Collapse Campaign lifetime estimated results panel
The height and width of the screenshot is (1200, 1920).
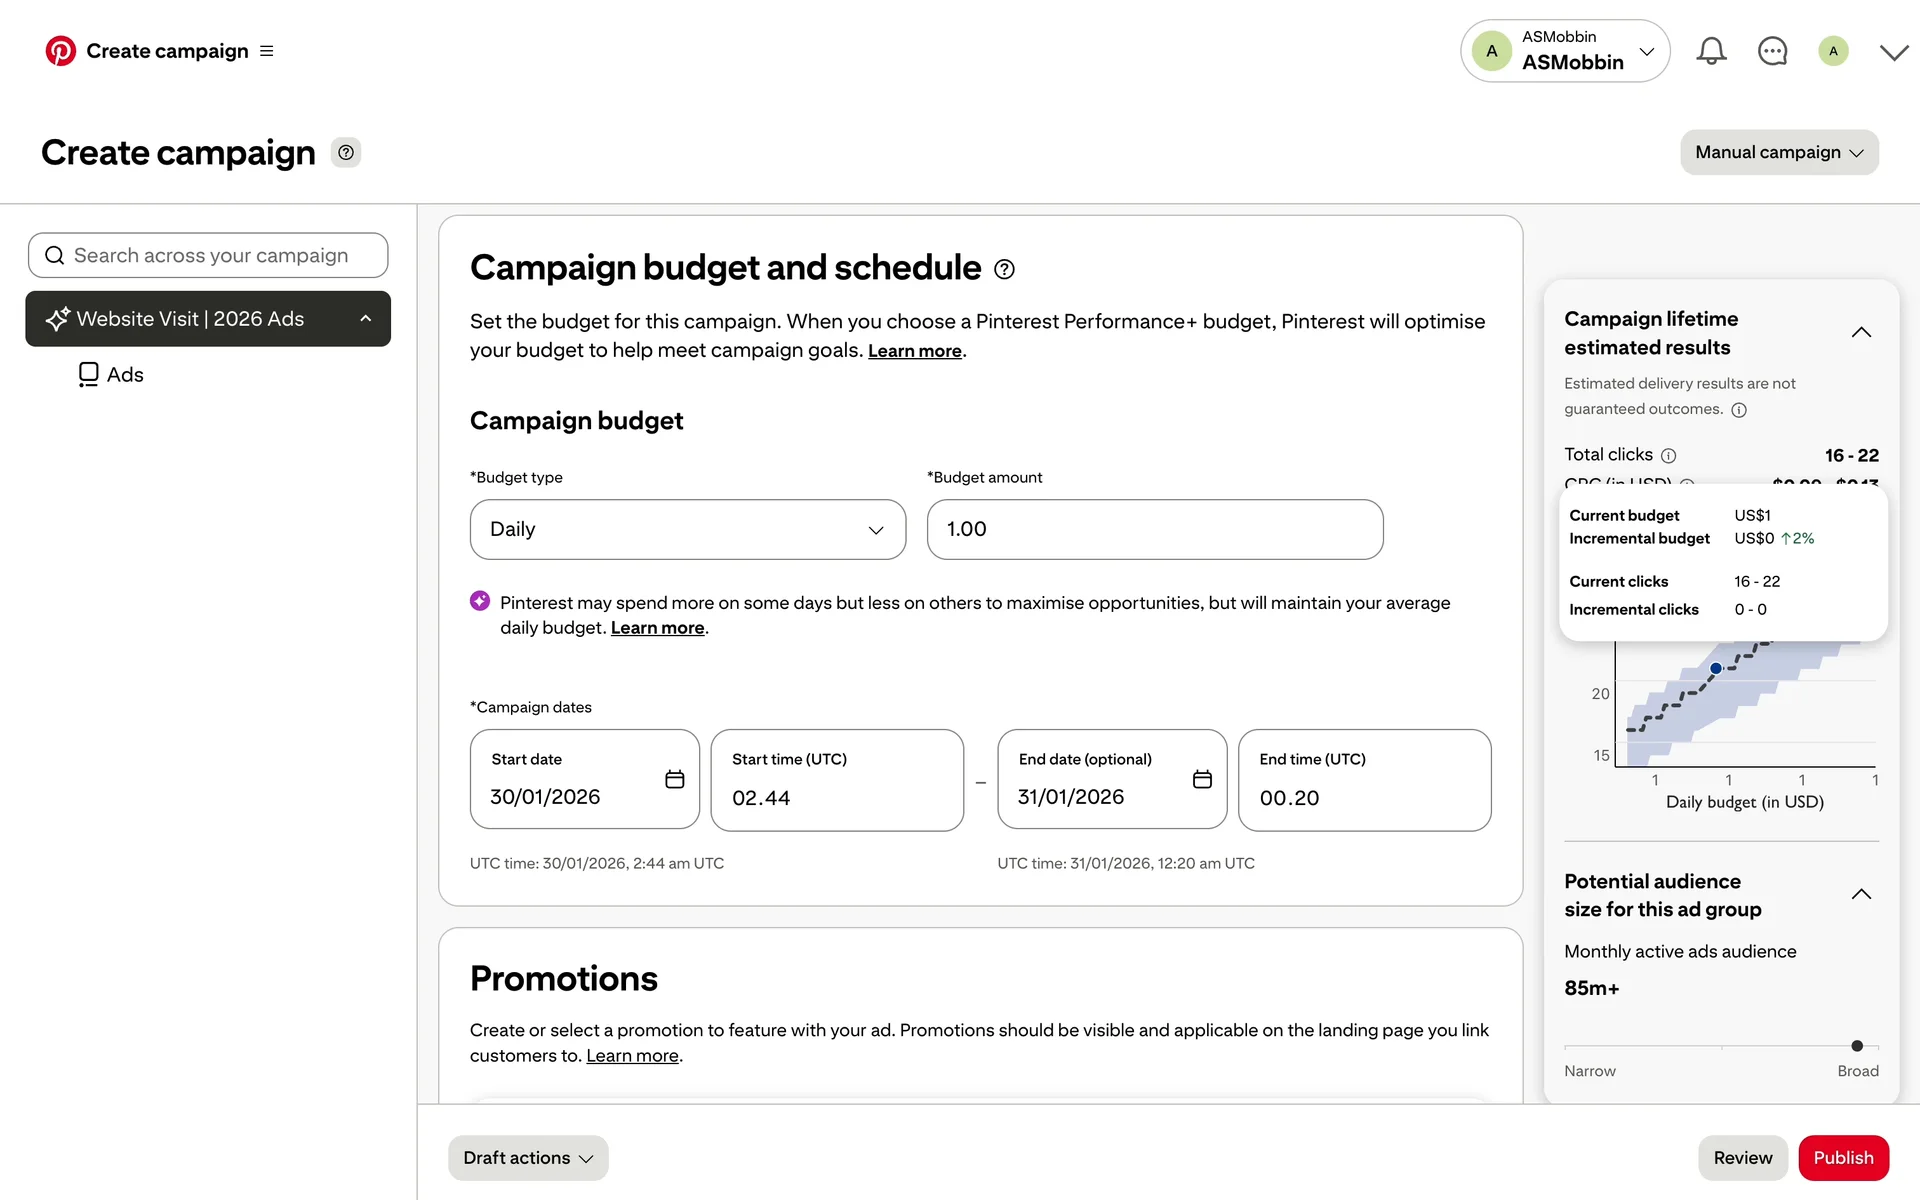(x=1860, y=332)
